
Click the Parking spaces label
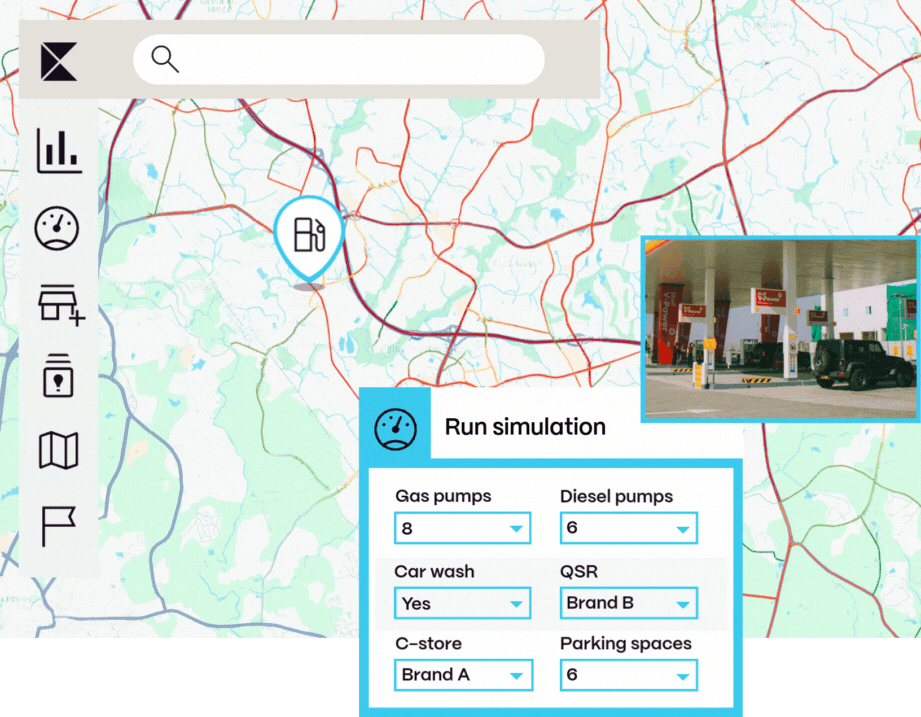[625, 643]
